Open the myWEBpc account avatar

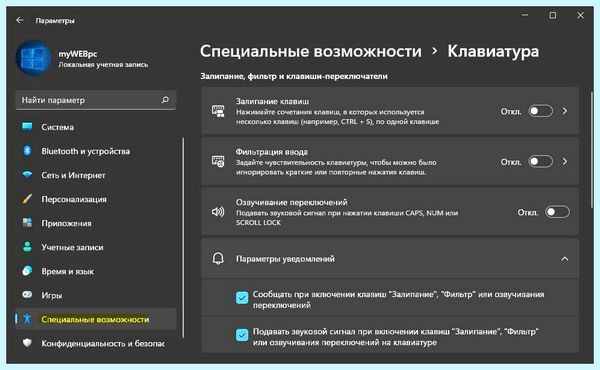pyautogui.click(x=34, y=58)
